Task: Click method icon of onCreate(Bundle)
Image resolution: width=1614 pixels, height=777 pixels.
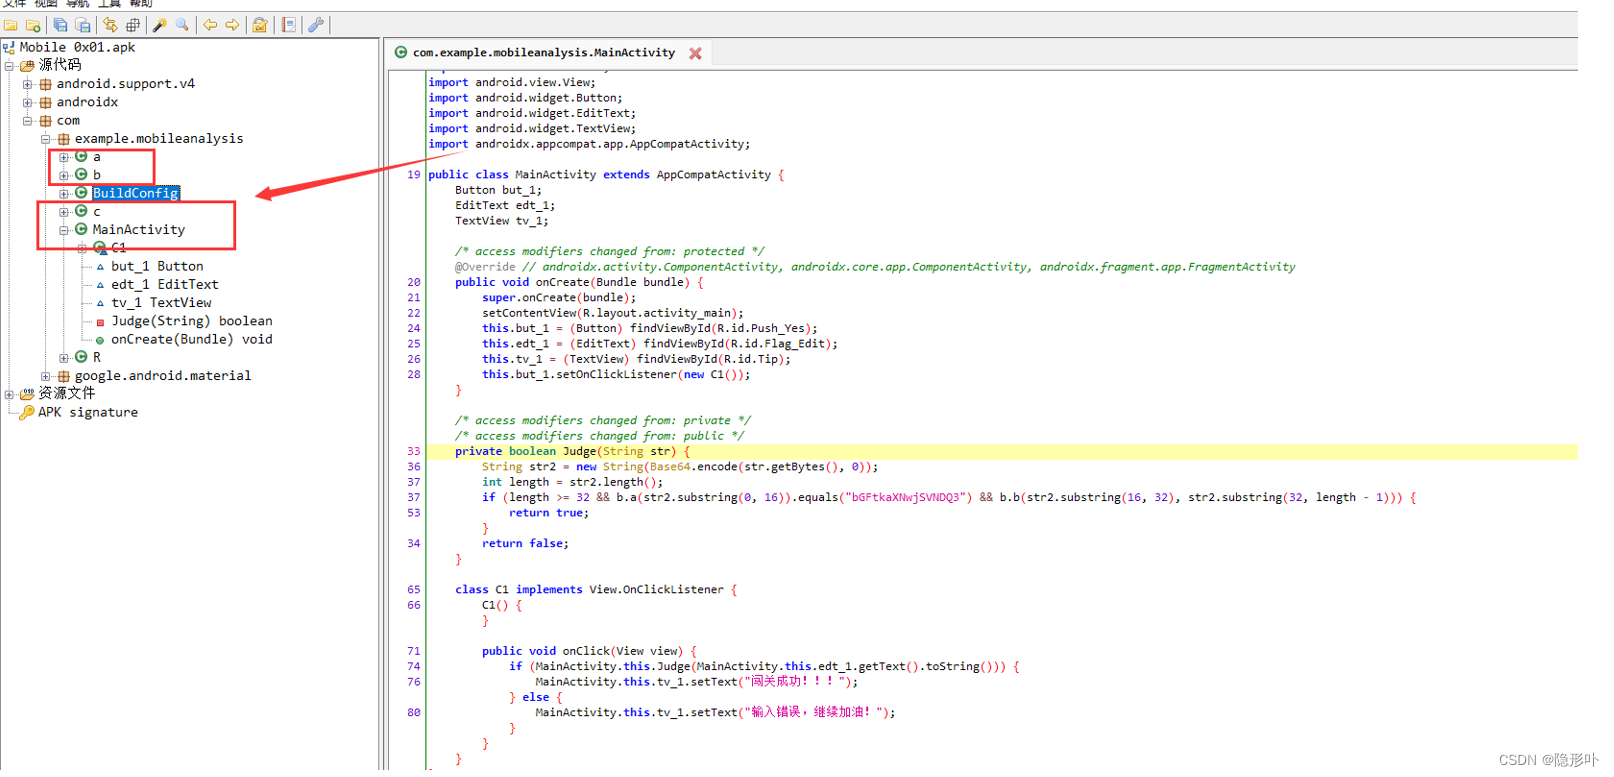Action: (100, 340)
